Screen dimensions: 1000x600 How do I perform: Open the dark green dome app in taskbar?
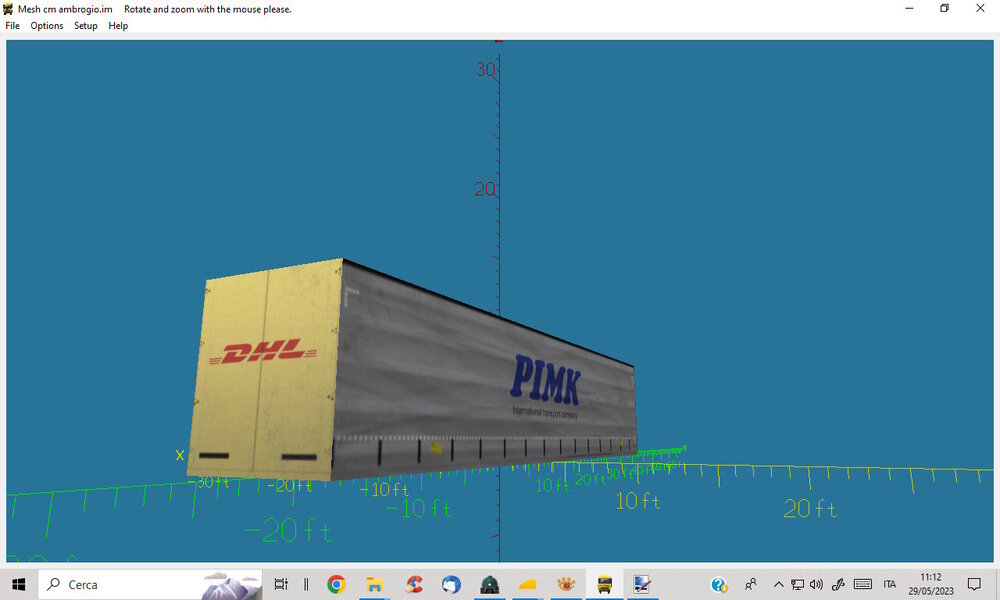pyautogui.click(x=490, y=584)
